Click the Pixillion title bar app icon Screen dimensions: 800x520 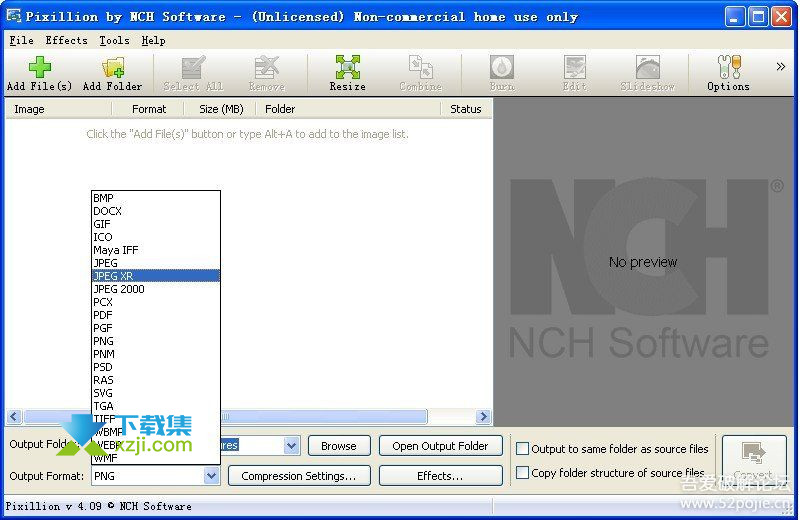13,16
